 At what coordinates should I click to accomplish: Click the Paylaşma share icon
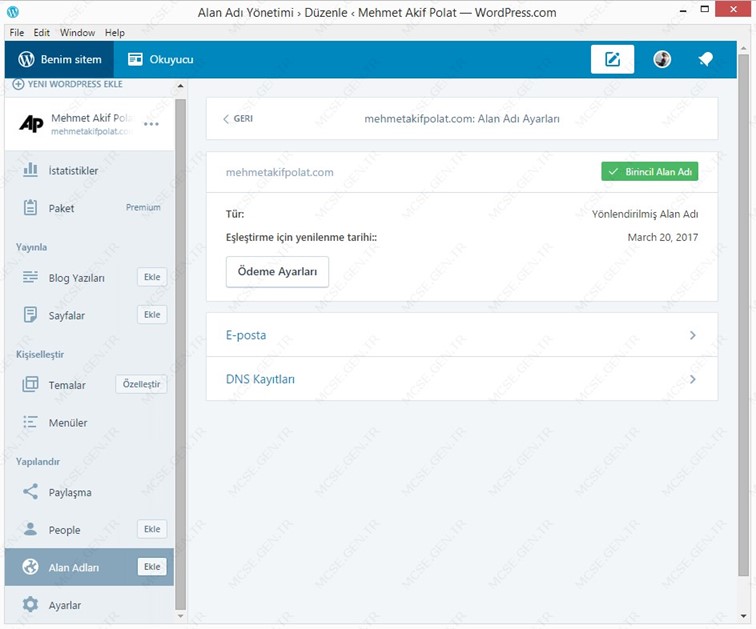(30, 491)
